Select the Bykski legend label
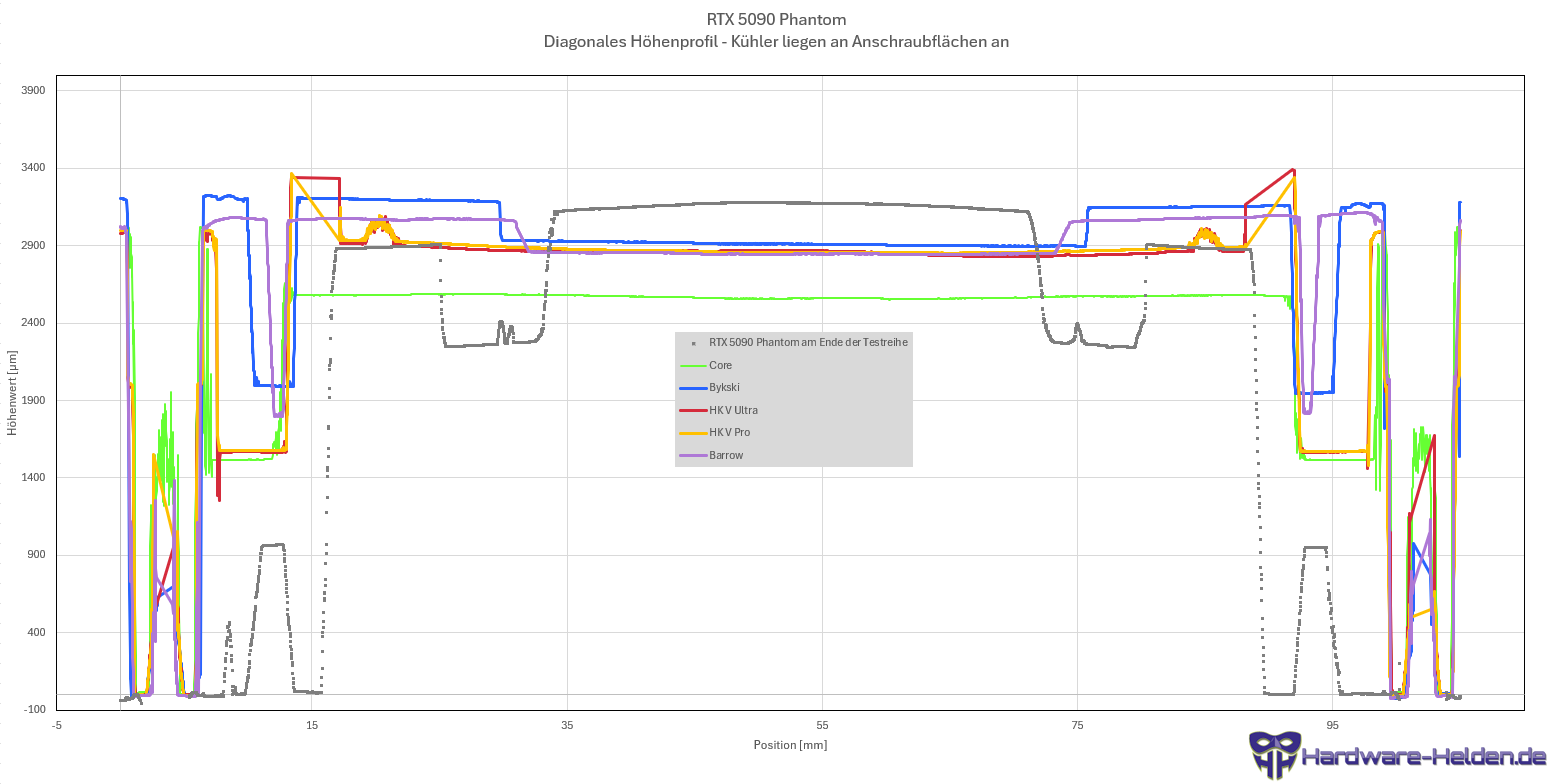This screenshot has height=784, width=1552. tap(724, 388)
